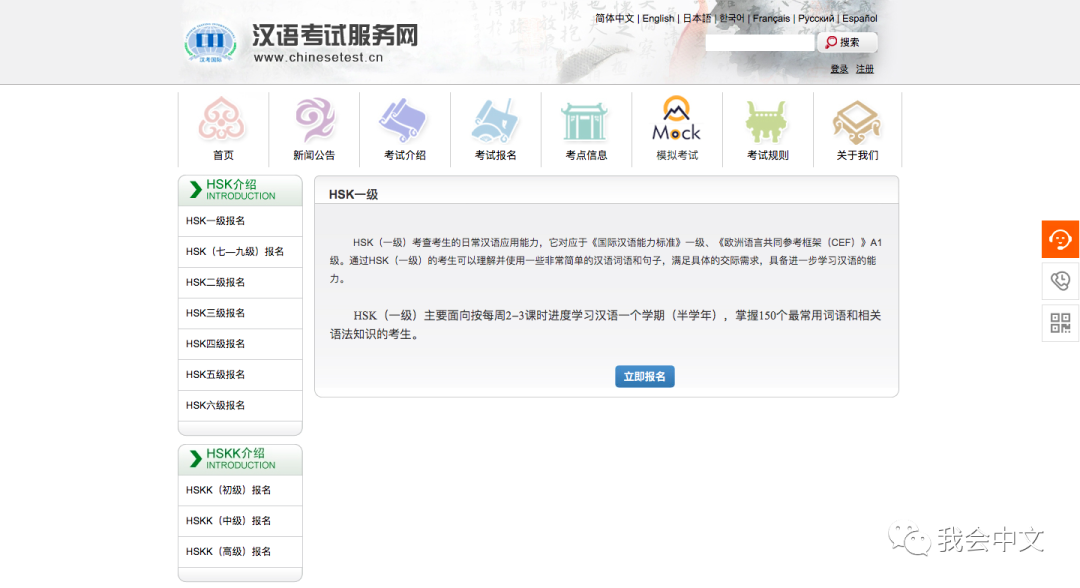The image size is (1080, 588).
Task: Click the phone contact icon on right sidebar
Action: [x=1060, y=281]
